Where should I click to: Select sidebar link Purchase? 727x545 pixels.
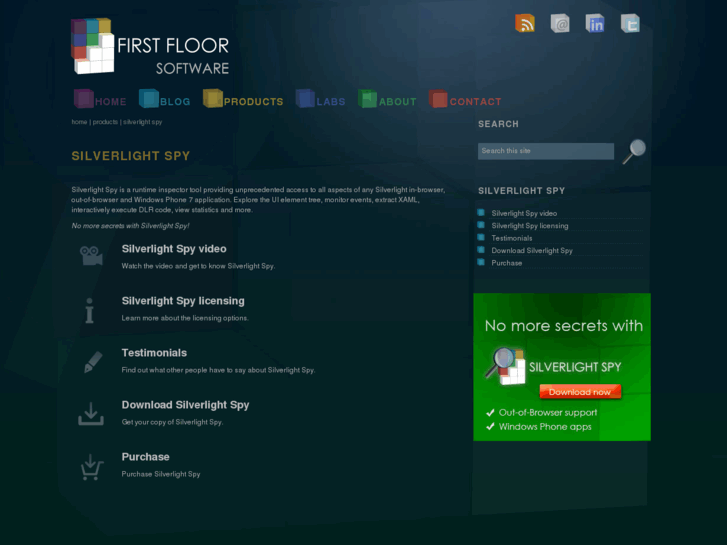pos(507,263)
